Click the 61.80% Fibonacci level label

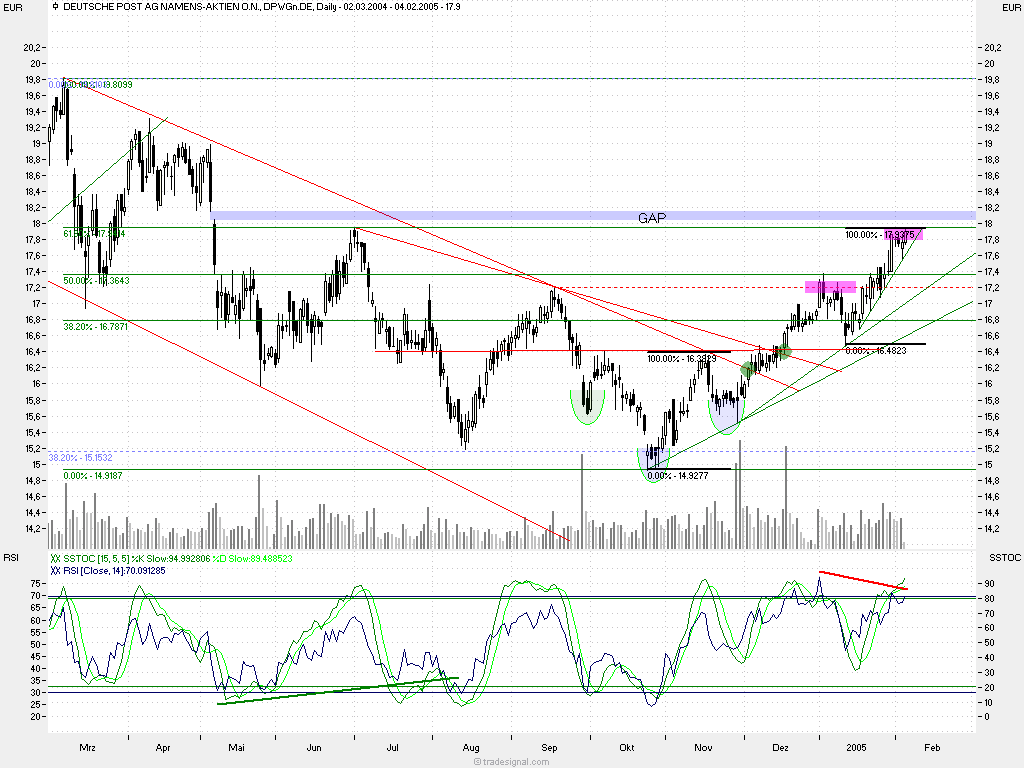coord(94,234)
